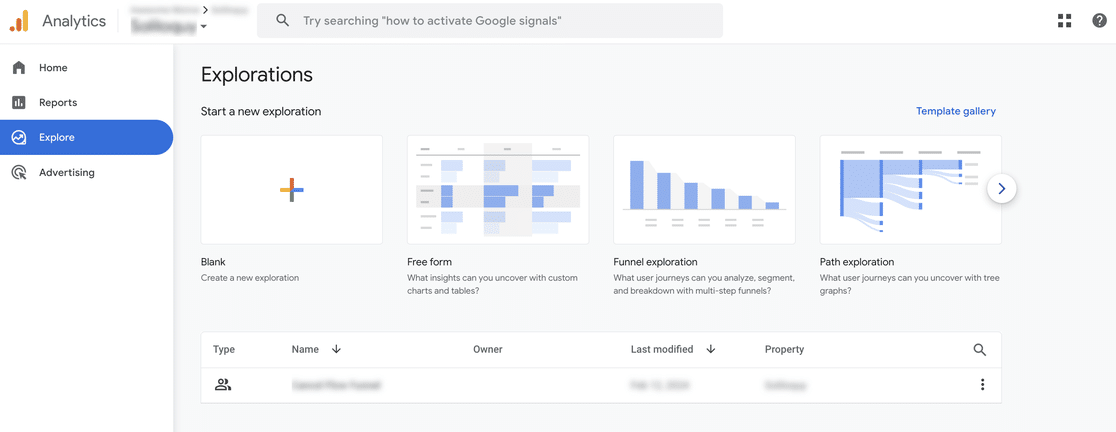Click the Advertising target icon
The width and height of the screenshot is (1116, 432).
(x=19, y=172)
